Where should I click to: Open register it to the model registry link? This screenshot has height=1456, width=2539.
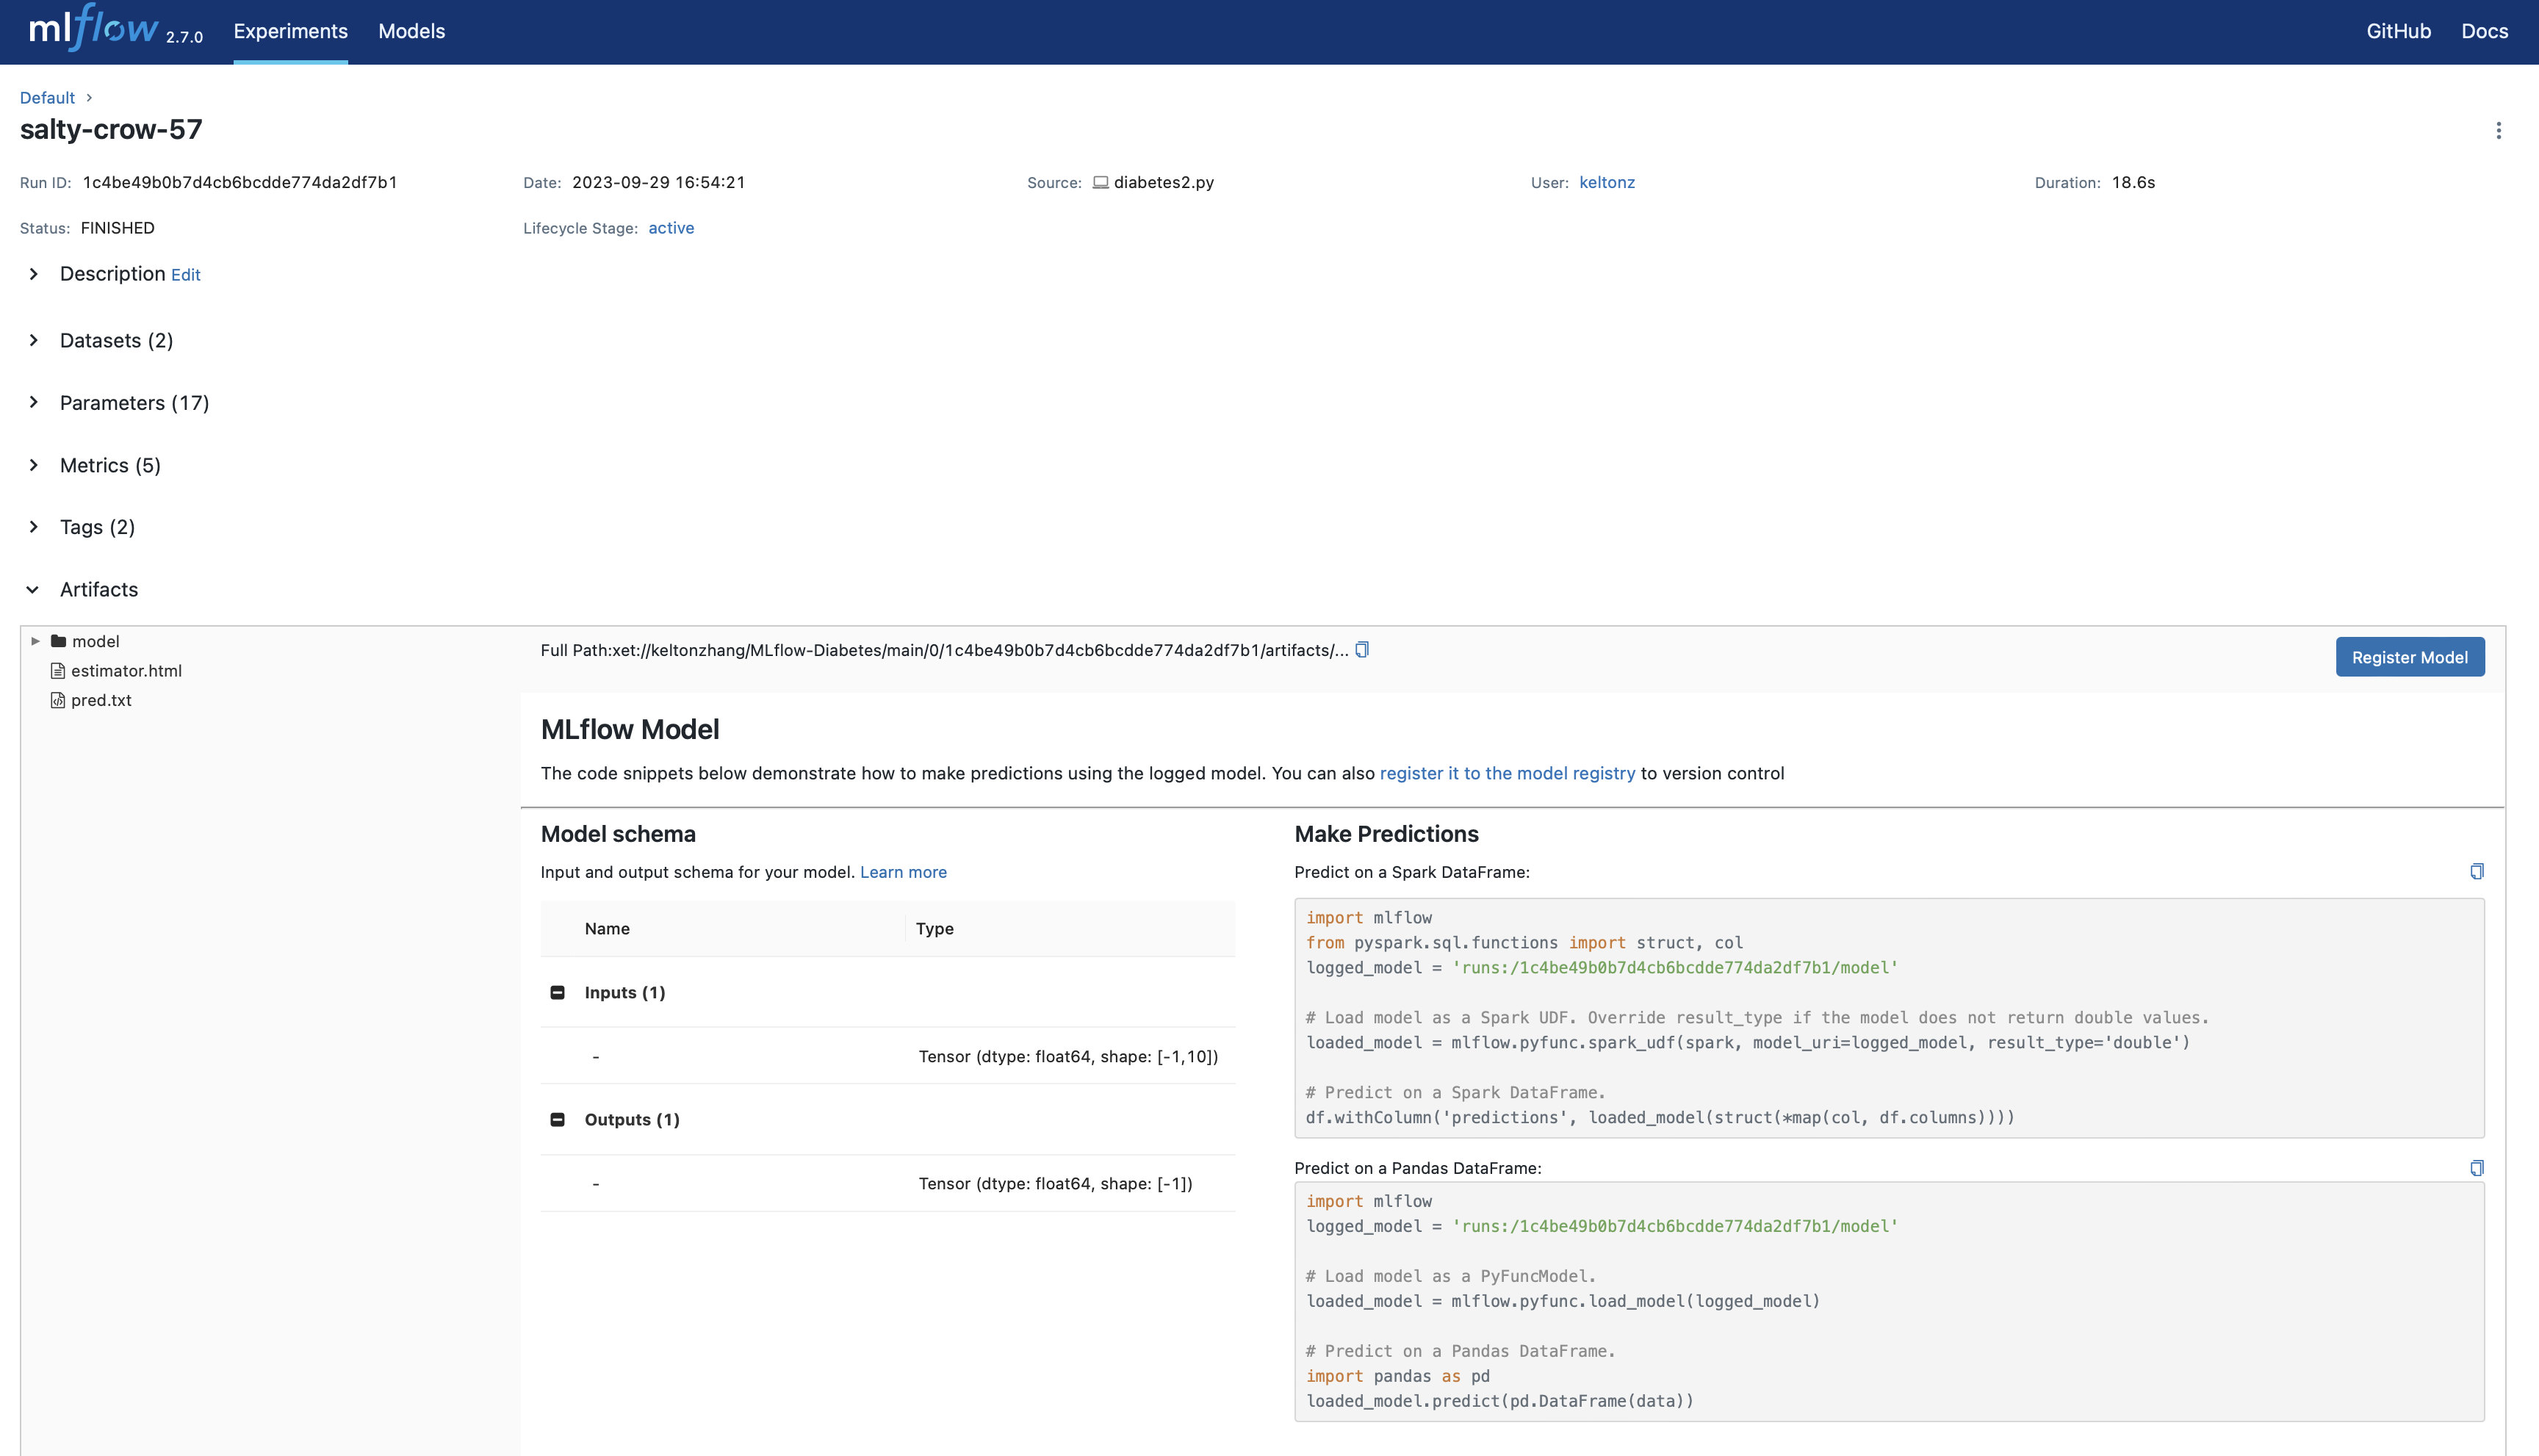click(x=1507, y=773)
